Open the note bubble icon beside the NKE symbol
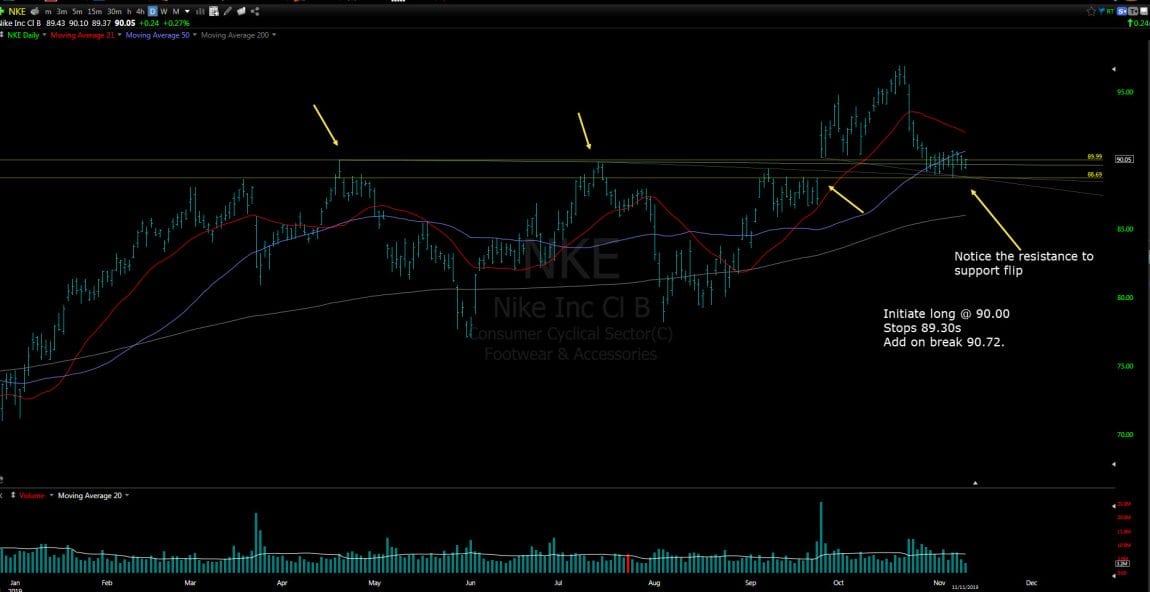1150x592 pixels. 36,12
